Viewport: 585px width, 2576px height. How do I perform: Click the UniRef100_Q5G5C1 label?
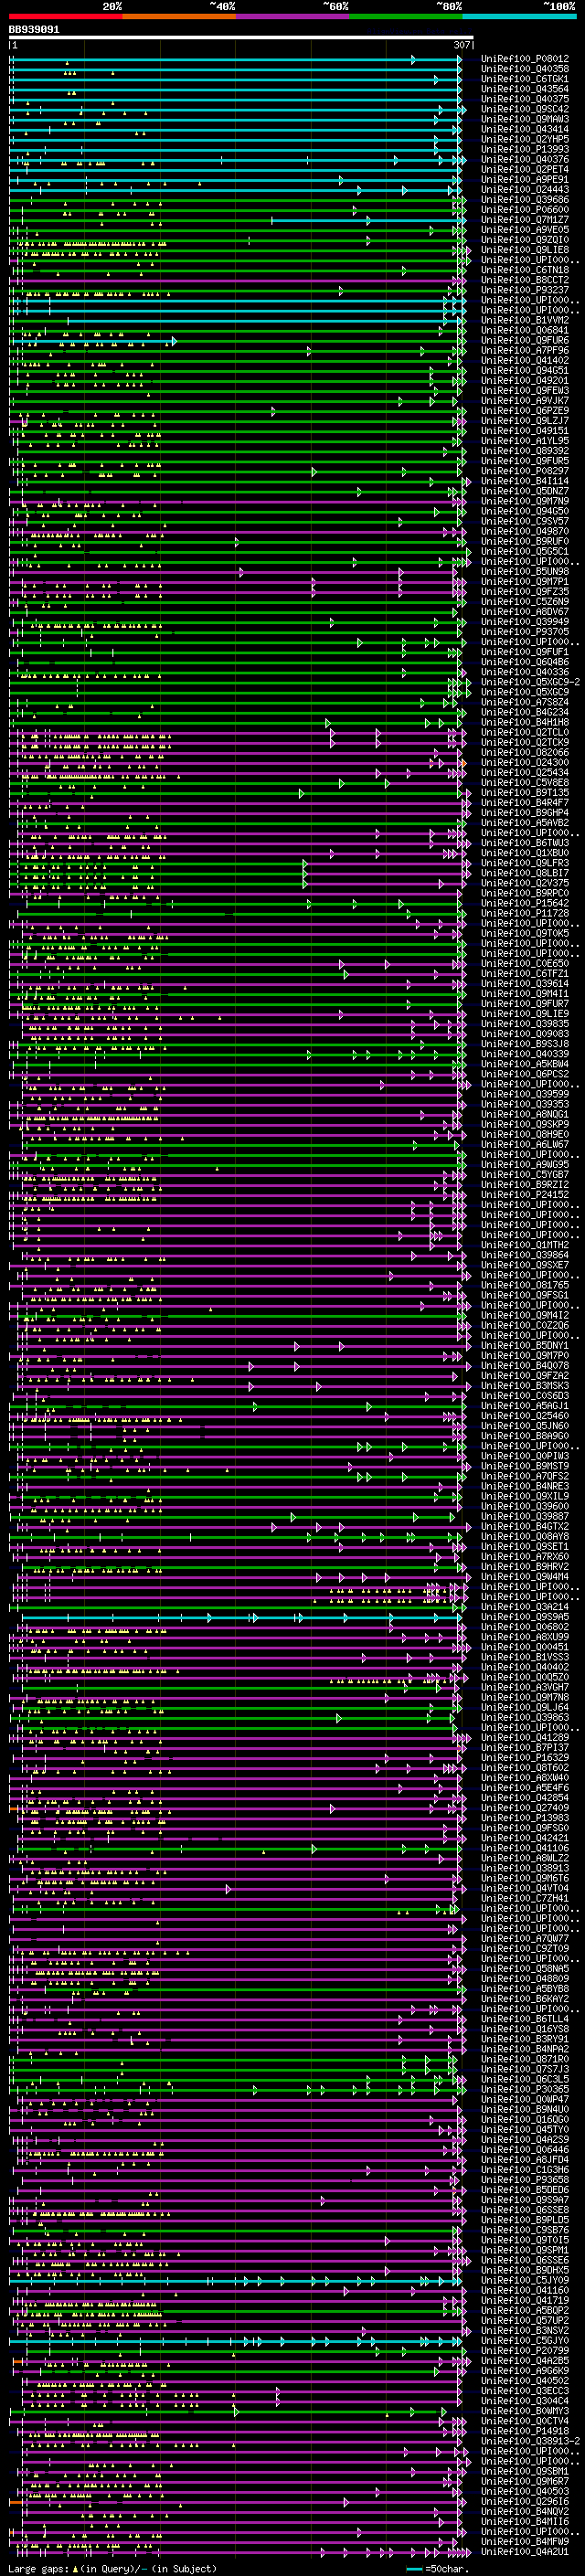pos(525,551)
